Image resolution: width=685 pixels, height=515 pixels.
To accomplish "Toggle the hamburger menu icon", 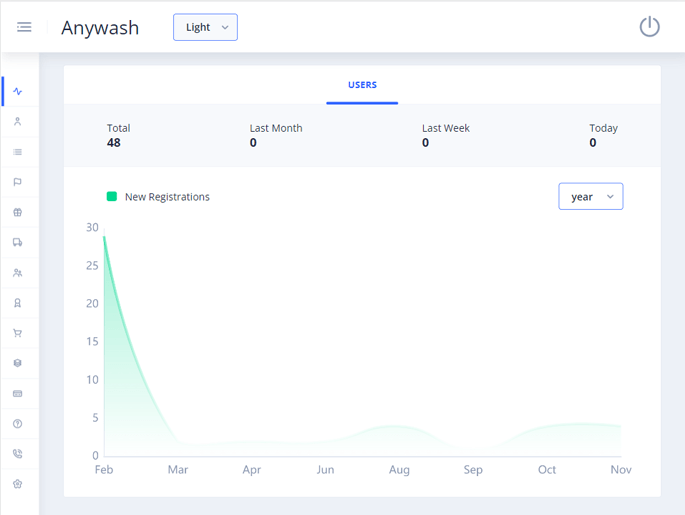I will pos(24,27).
